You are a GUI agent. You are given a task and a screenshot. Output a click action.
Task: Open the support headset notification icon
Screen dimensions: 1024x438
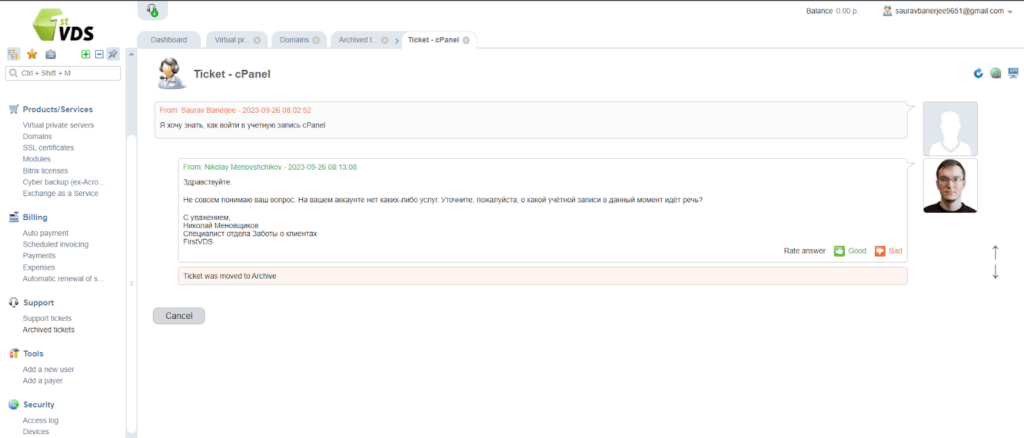point(152,10)
